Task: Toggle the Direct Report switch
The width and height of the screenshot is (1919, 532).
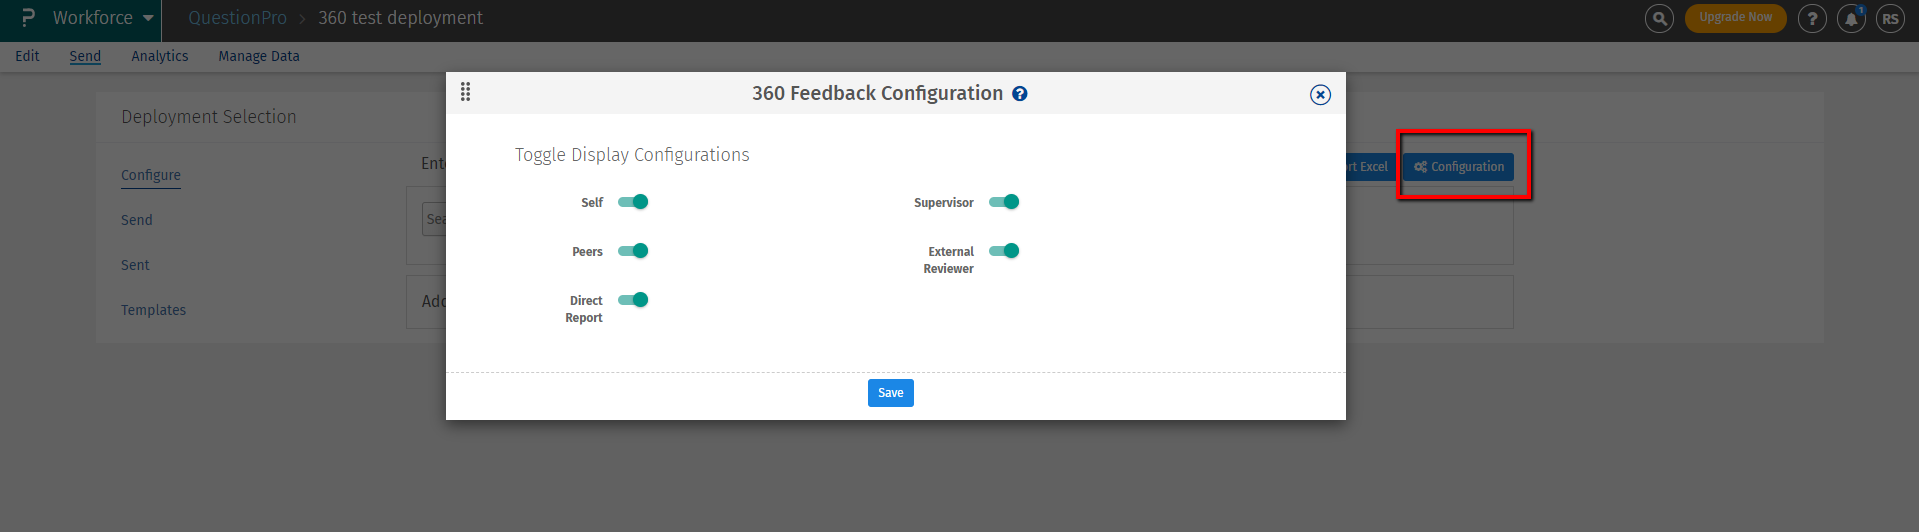Action: [633, 300]
